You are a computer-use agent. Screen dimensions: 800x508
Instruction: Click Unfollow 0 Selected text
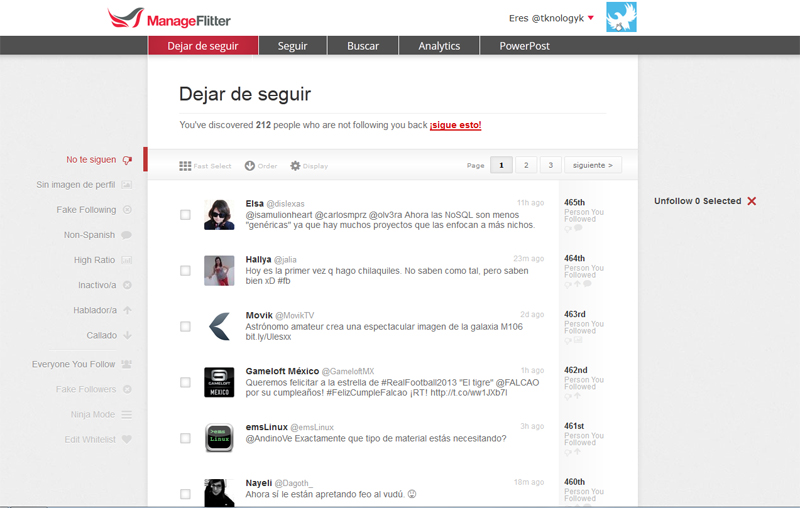point(697,201)
